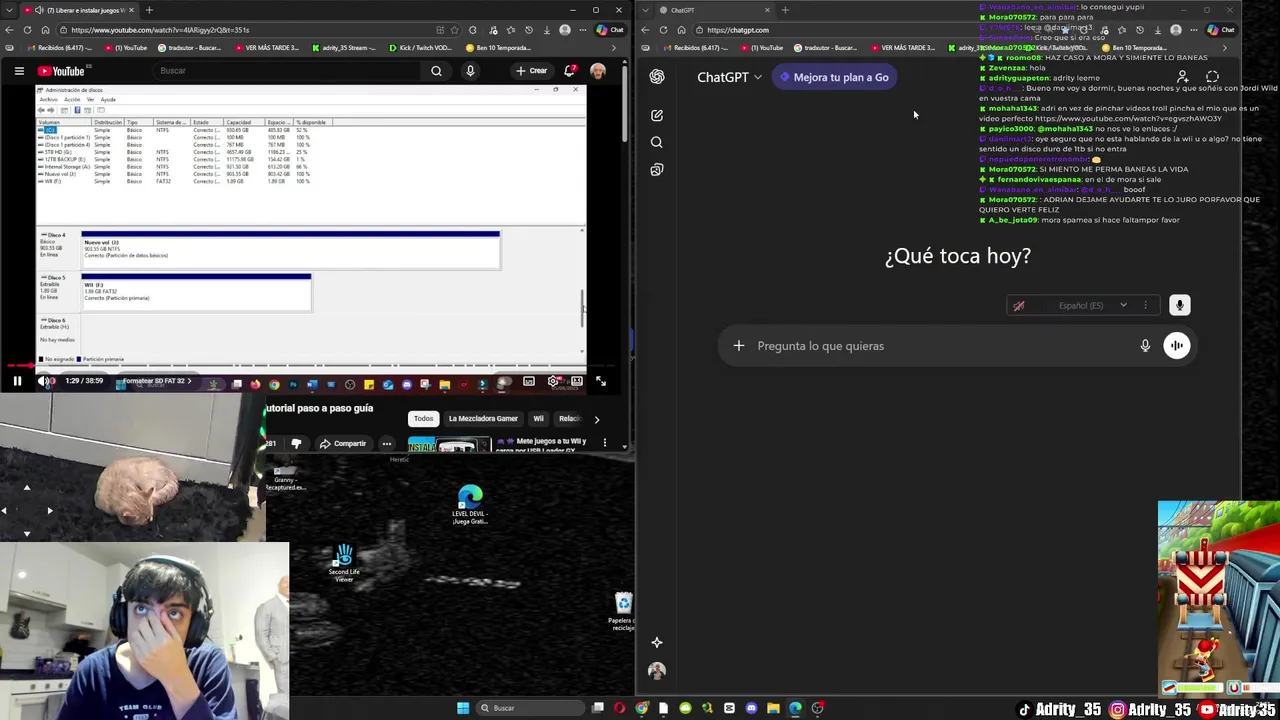Launch ChatGPT voice mode button
The width and height of the screenshot is (1280, 720).
click(1176, 346)
